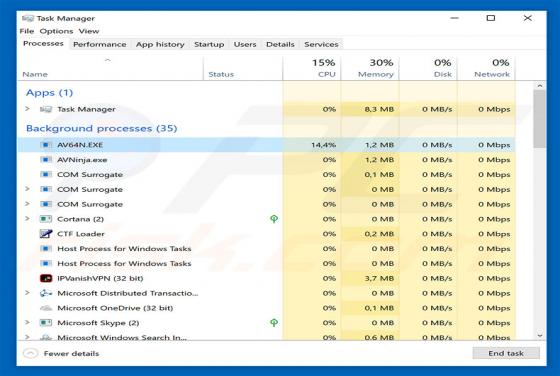Open the View menu
Viewport: 560px width, 376px height.
click(x=89, y=31)
